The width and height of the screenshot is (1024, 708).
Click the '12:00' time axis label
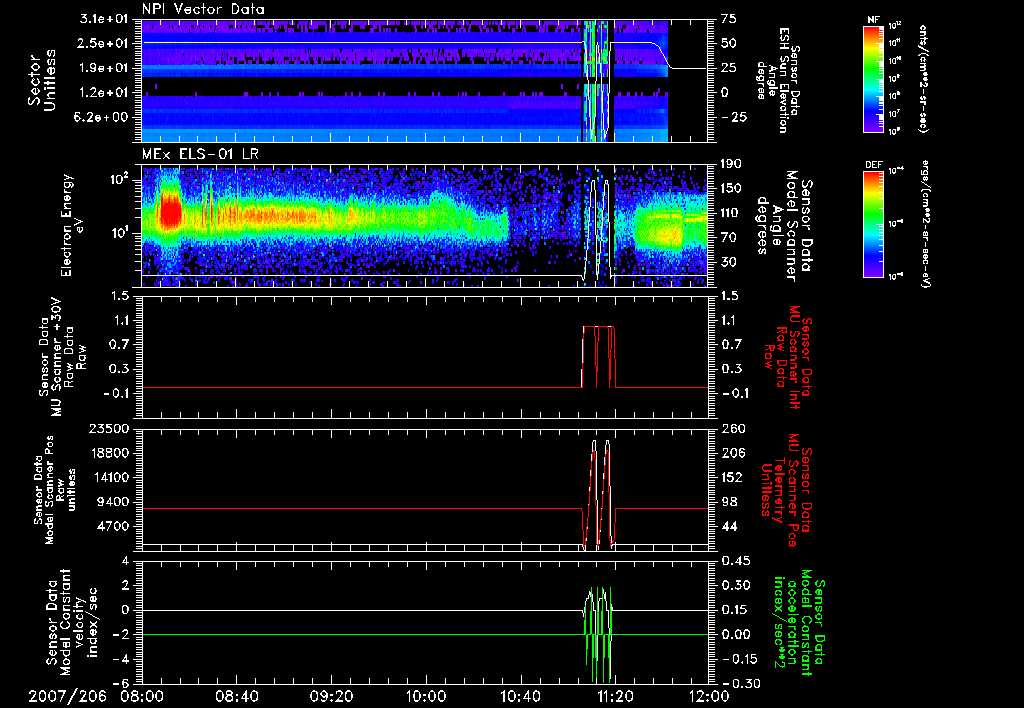point(709,696)
